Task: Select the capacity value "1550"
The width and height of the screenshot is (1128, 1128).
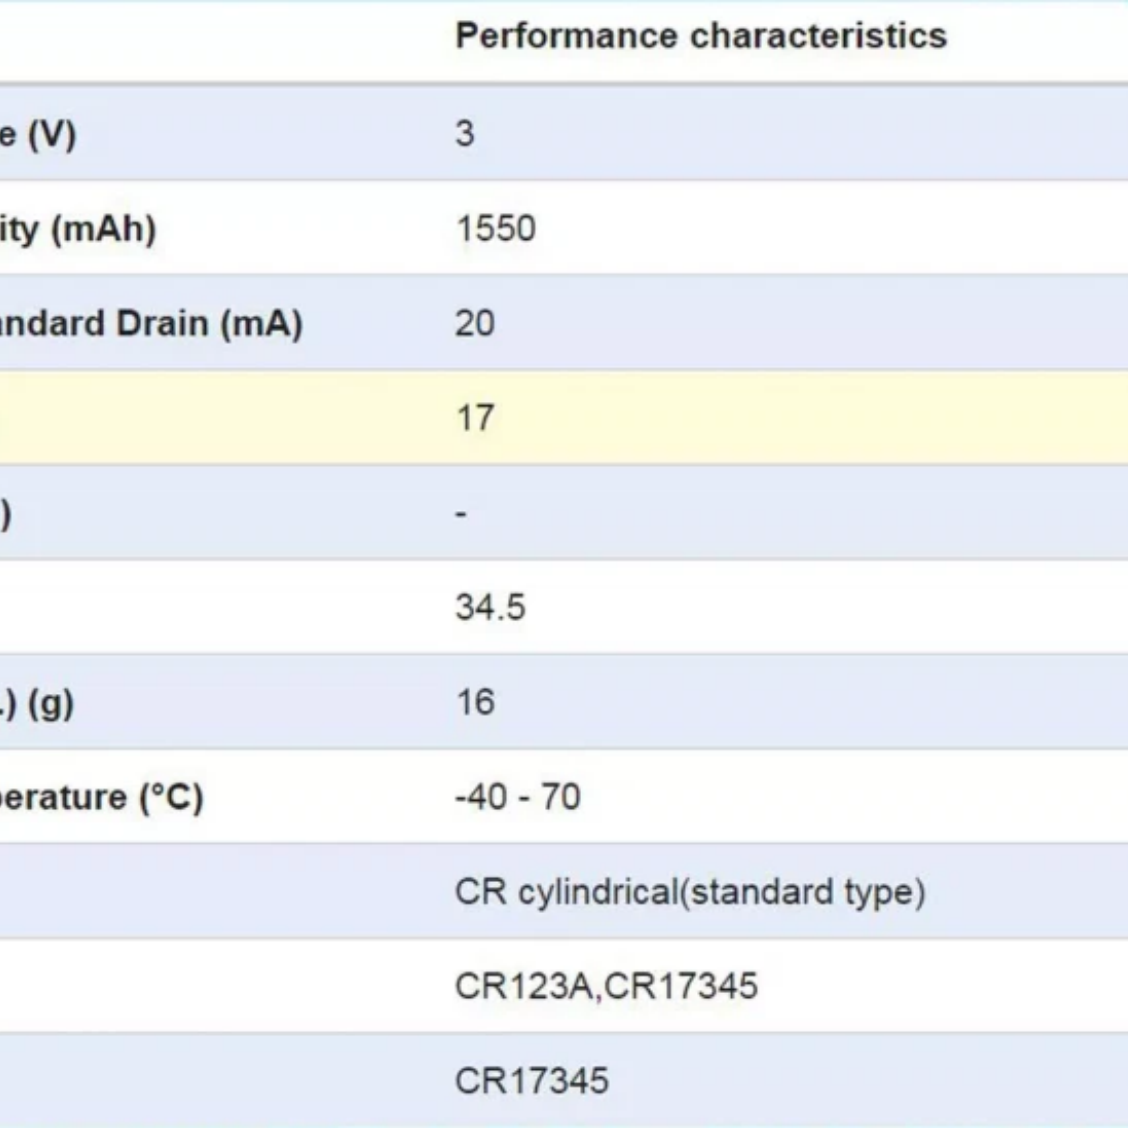Action: [496, 229]
